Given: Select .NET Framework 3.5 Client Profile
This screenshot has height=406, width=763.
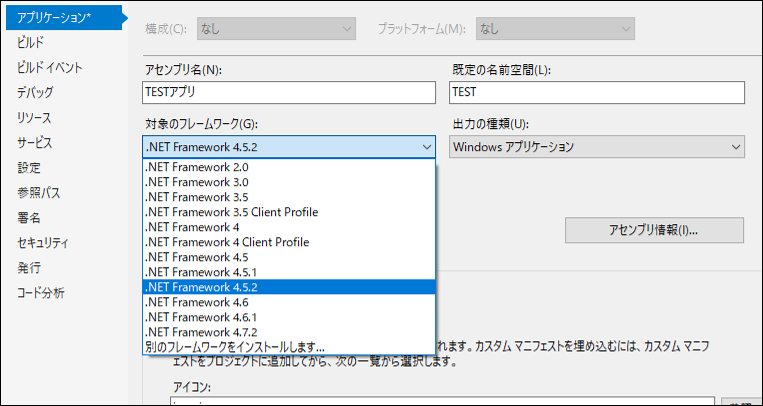Looking at the screenshot, I should 289,212.
